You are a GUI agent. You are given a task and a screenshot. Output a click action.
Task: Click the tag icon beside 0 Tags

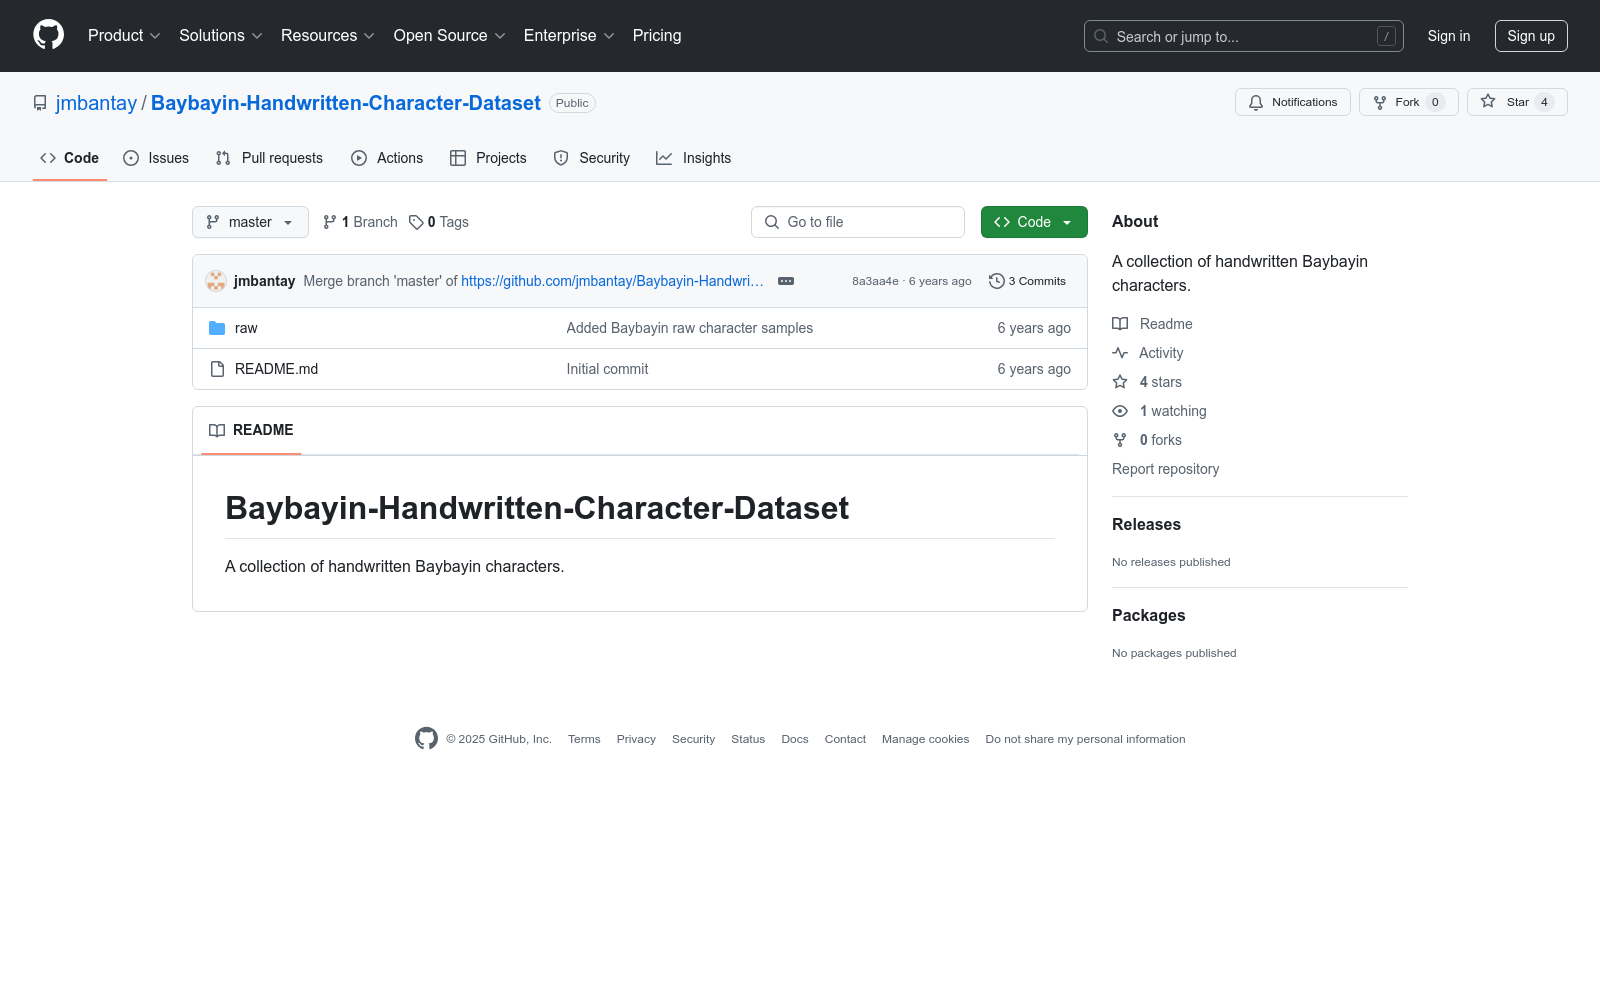(416, 222)
